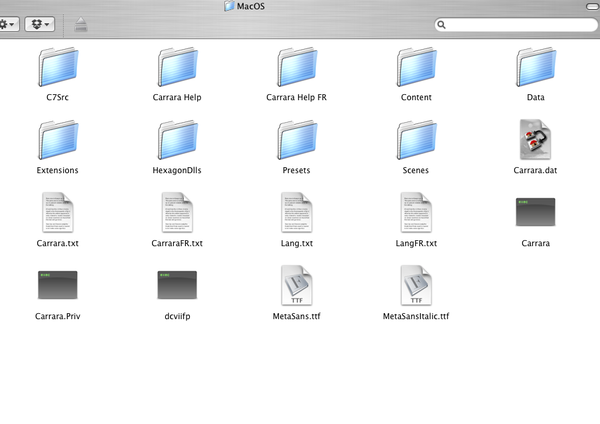Screen dimensions: 600x424
Task: Open the Carrara Help FR folder
Action: [x=297, y=67]
